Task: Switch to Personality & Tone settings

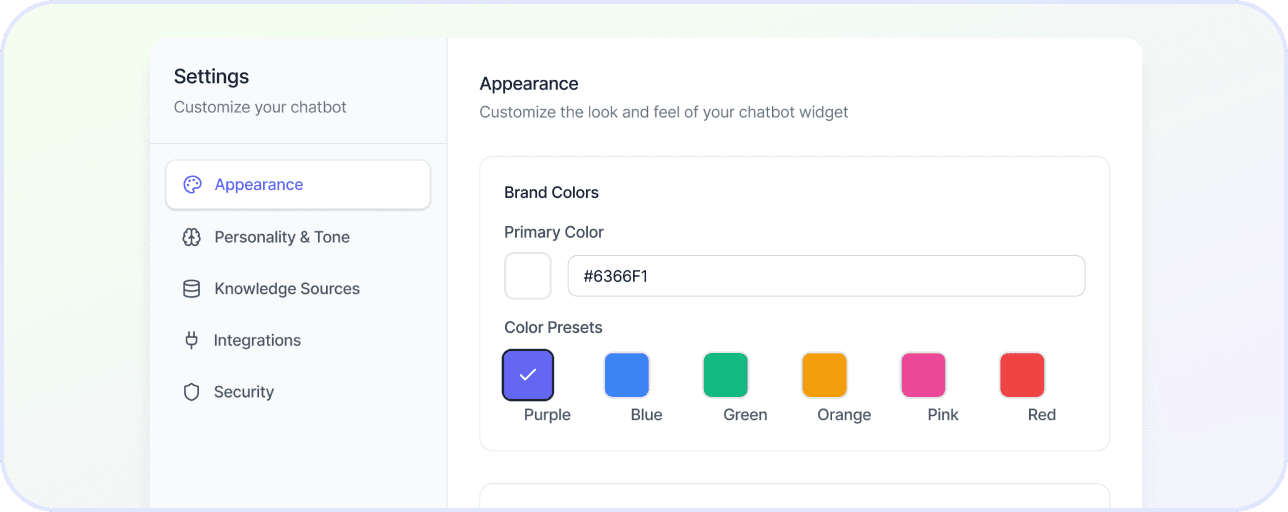Action: click(x=298, y=237)
